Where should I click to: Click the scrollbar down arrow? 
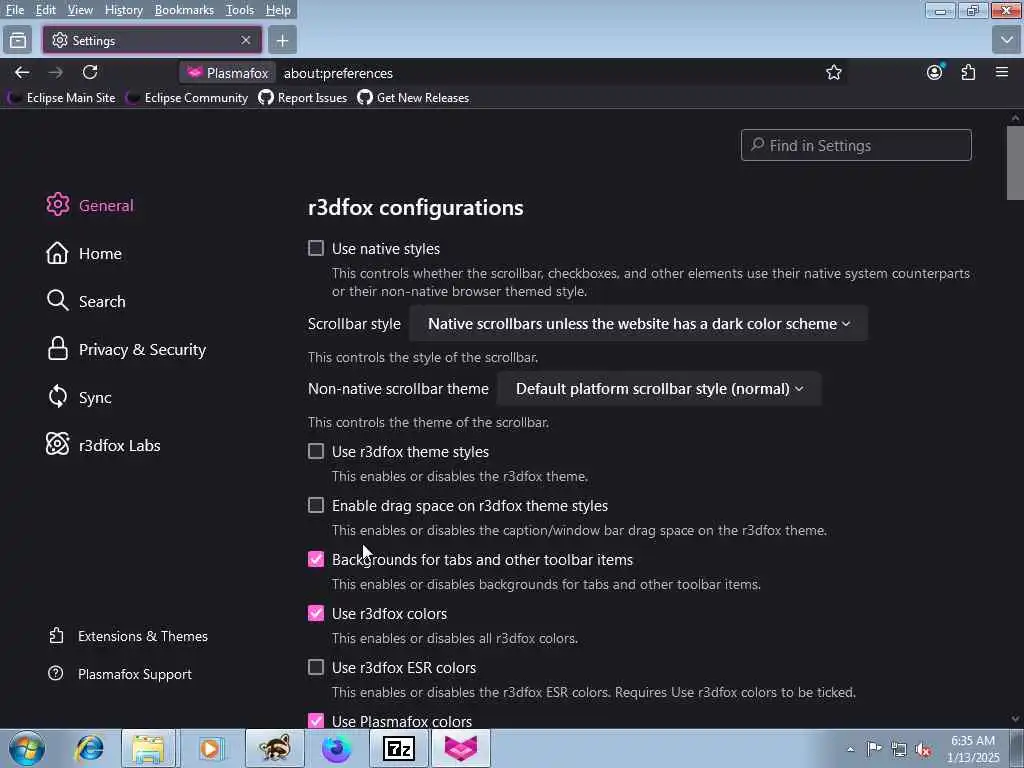[x=1015, y=719]
